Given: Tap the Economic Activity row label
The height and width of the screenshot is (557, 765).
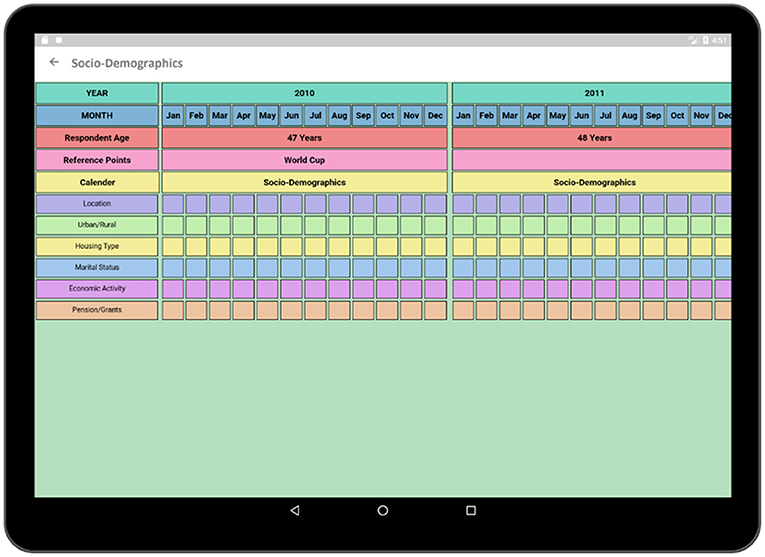Looking at the screenshot, I should point(97,289).
